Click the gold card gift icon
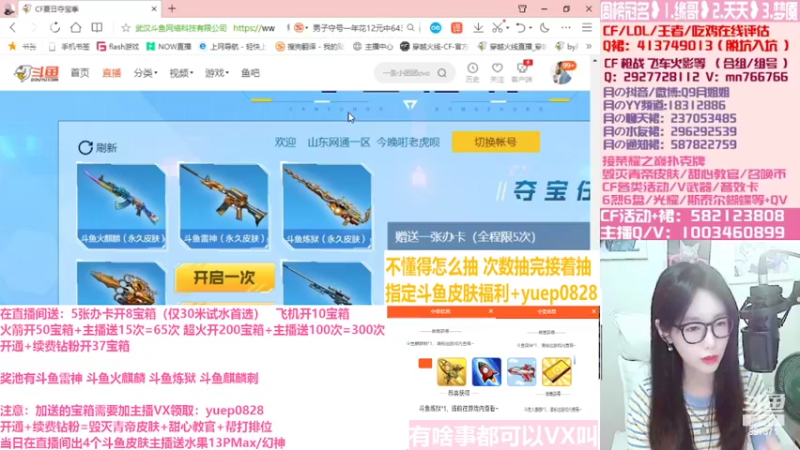 pyautogui.click(x=557, y=372)
